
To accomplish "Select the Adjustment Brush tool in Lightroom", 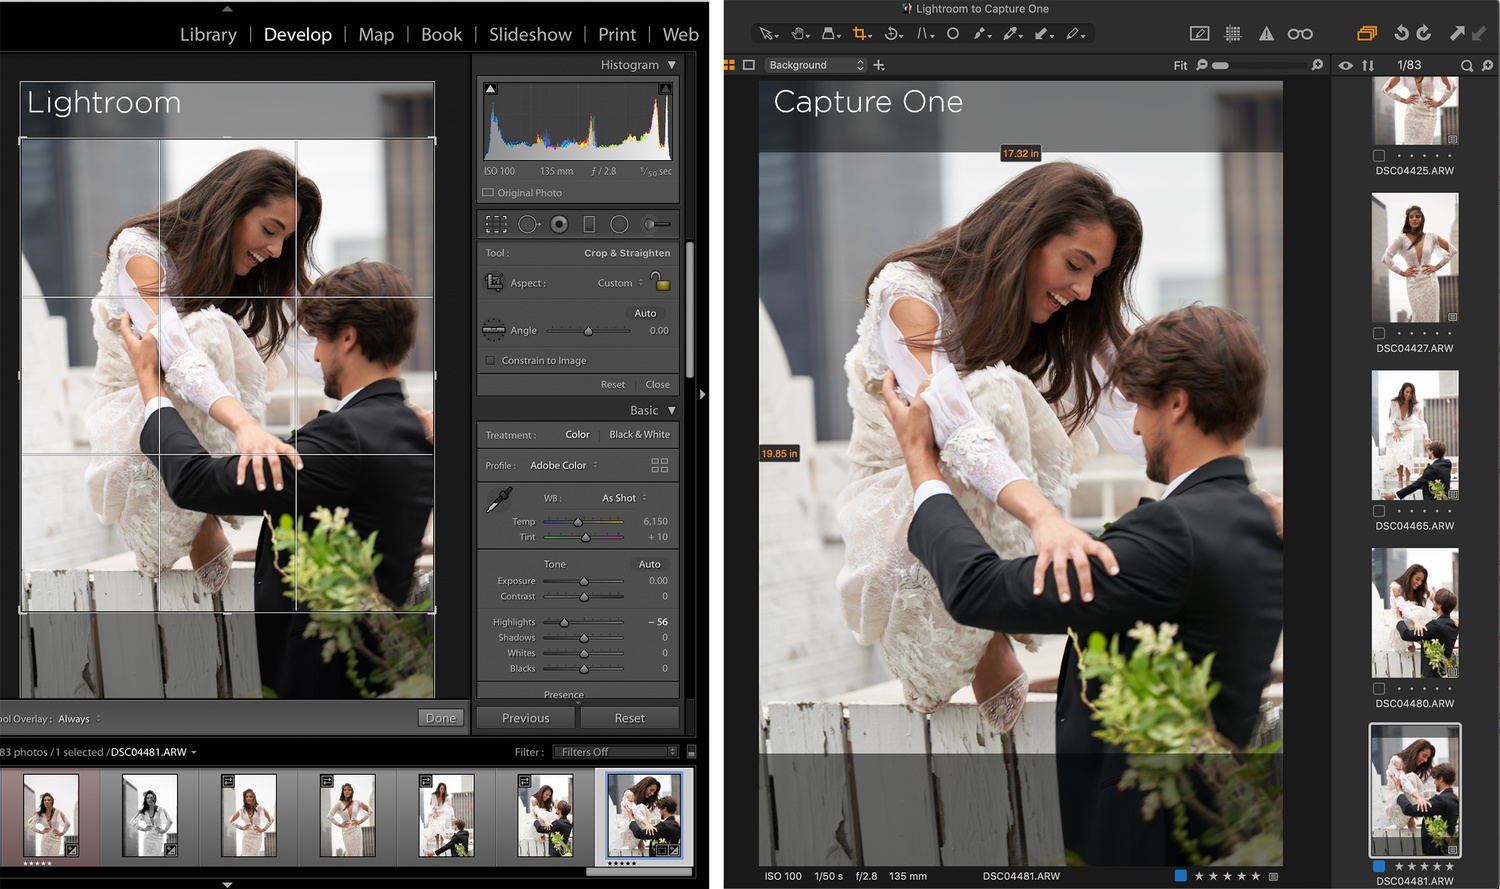I will pos(656,224).
